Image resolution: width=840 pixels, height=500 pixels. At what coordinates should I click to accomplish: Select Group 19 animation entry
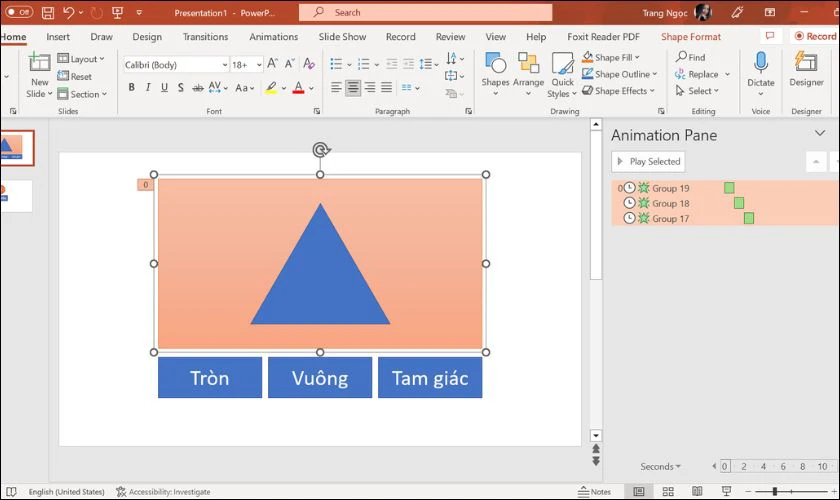click(x=725, y=188)
